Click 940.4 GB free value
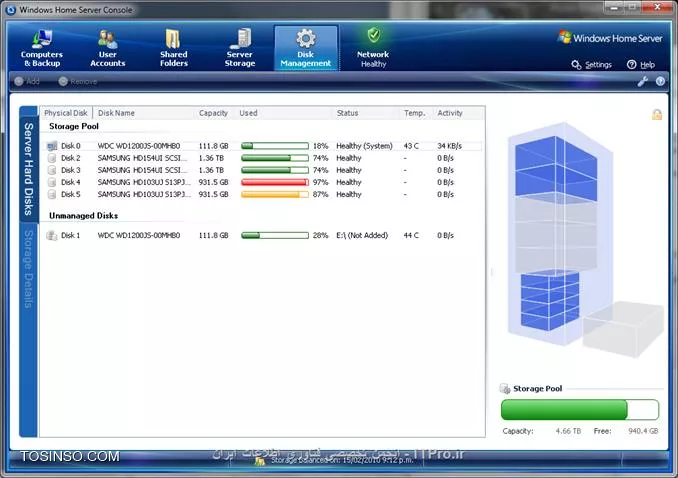The height and width of the screenshot is (478, 678). pos(643,431)
